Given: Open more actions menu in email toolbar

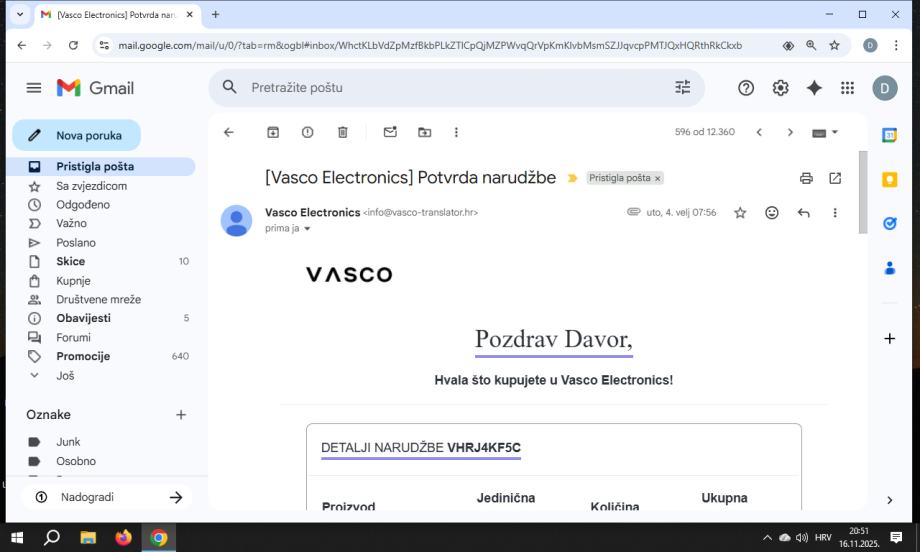Looking at the screenshot, I should [456, 132].
